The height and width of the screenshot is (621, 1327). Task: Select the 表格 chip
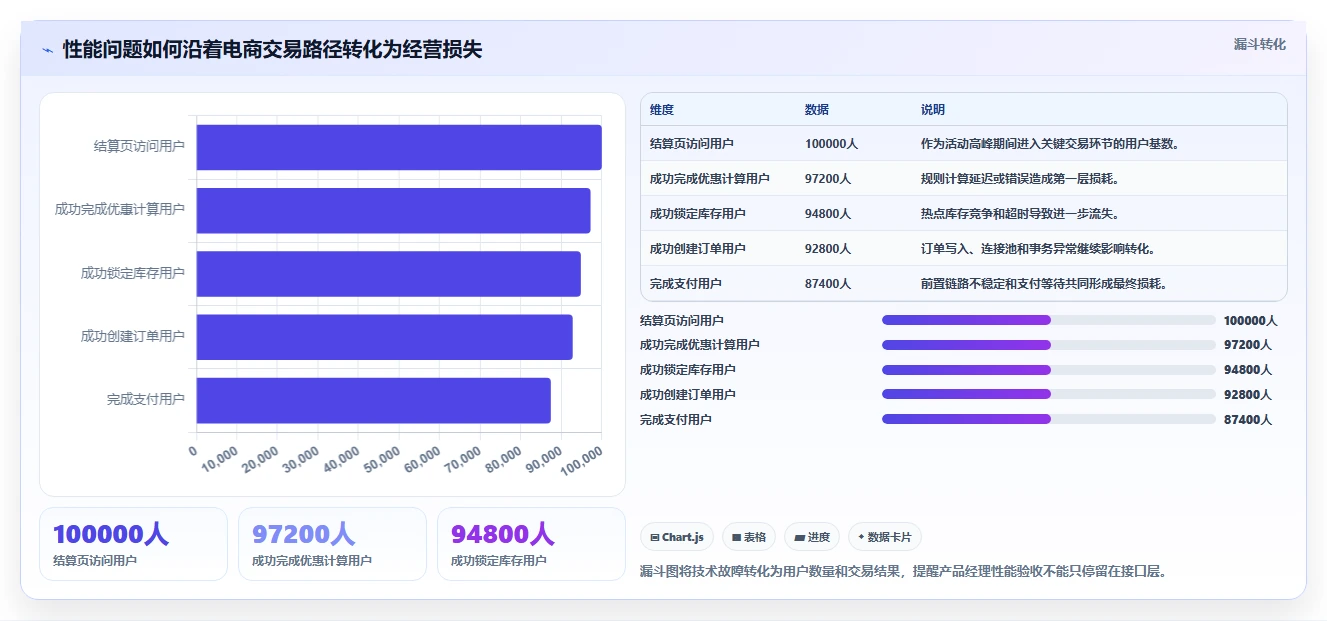click(x=749, y=537)
